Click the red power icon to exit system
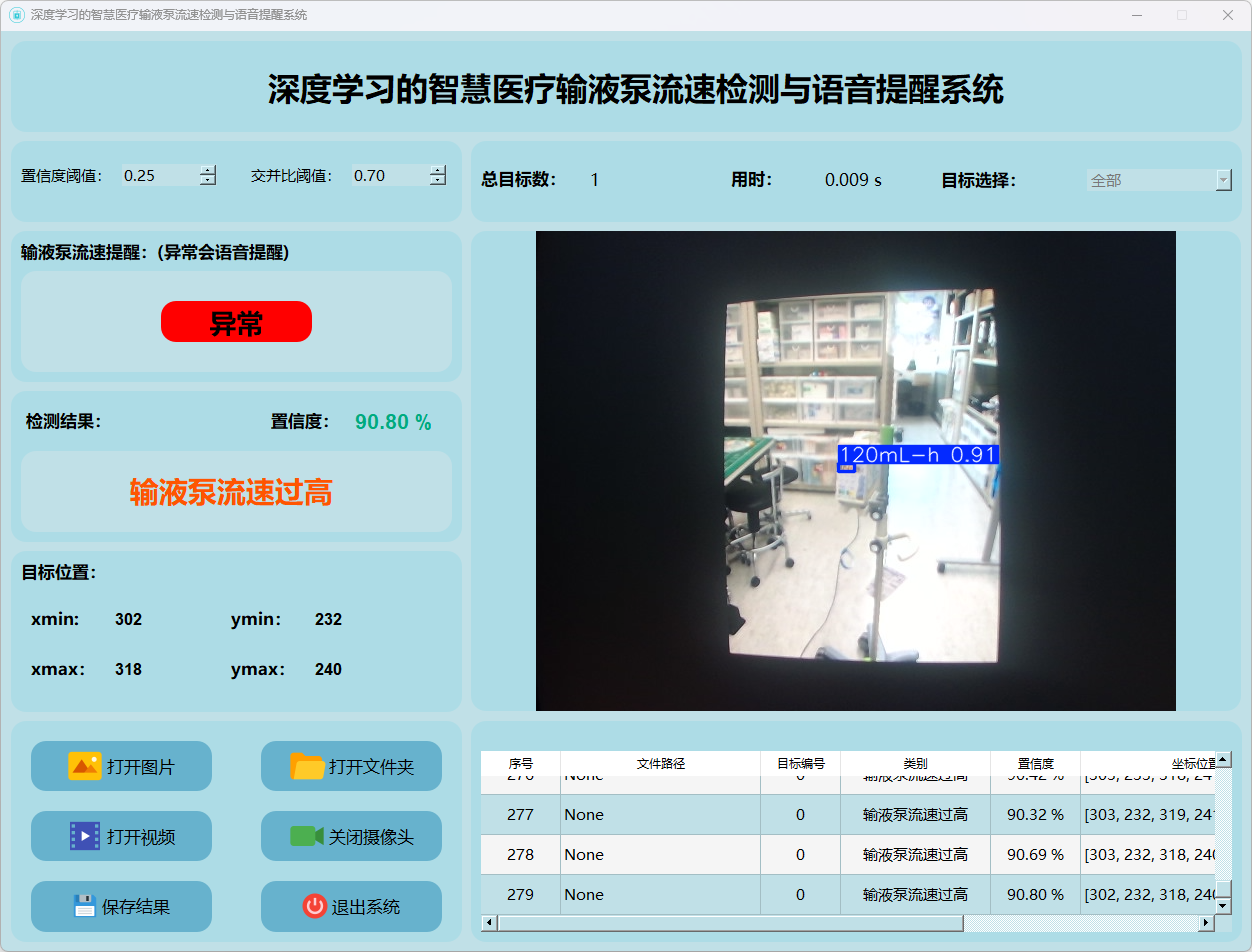The image size is (1252, 952). click(x=314, y=906)
